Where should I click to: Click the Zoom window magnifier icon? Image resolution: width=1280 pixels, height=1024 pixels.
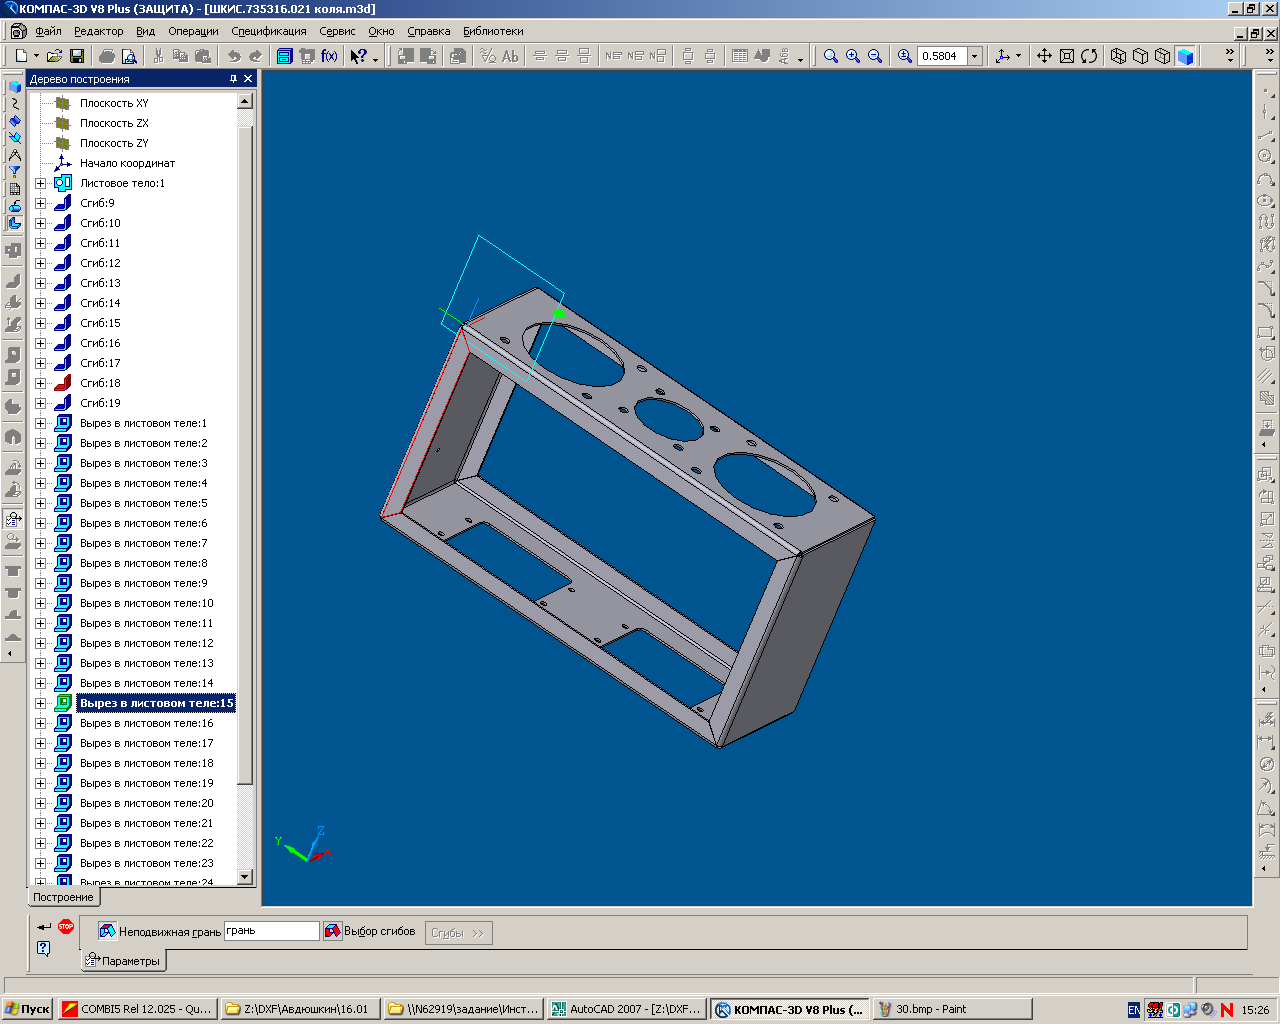point(830,56)
